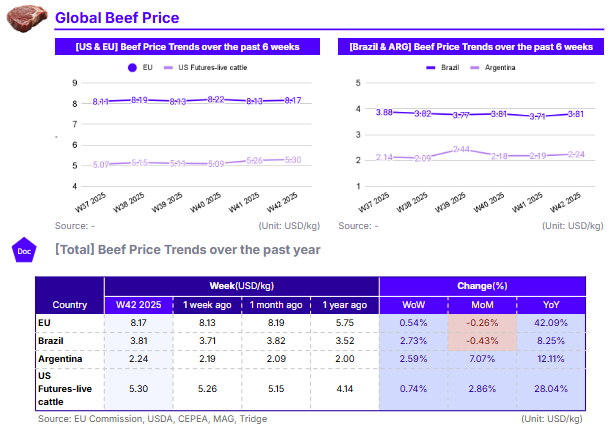This screenshot has width=613, height=434.
Task: Click the EU circle marker in chart legend
Action: click(133, 67)
